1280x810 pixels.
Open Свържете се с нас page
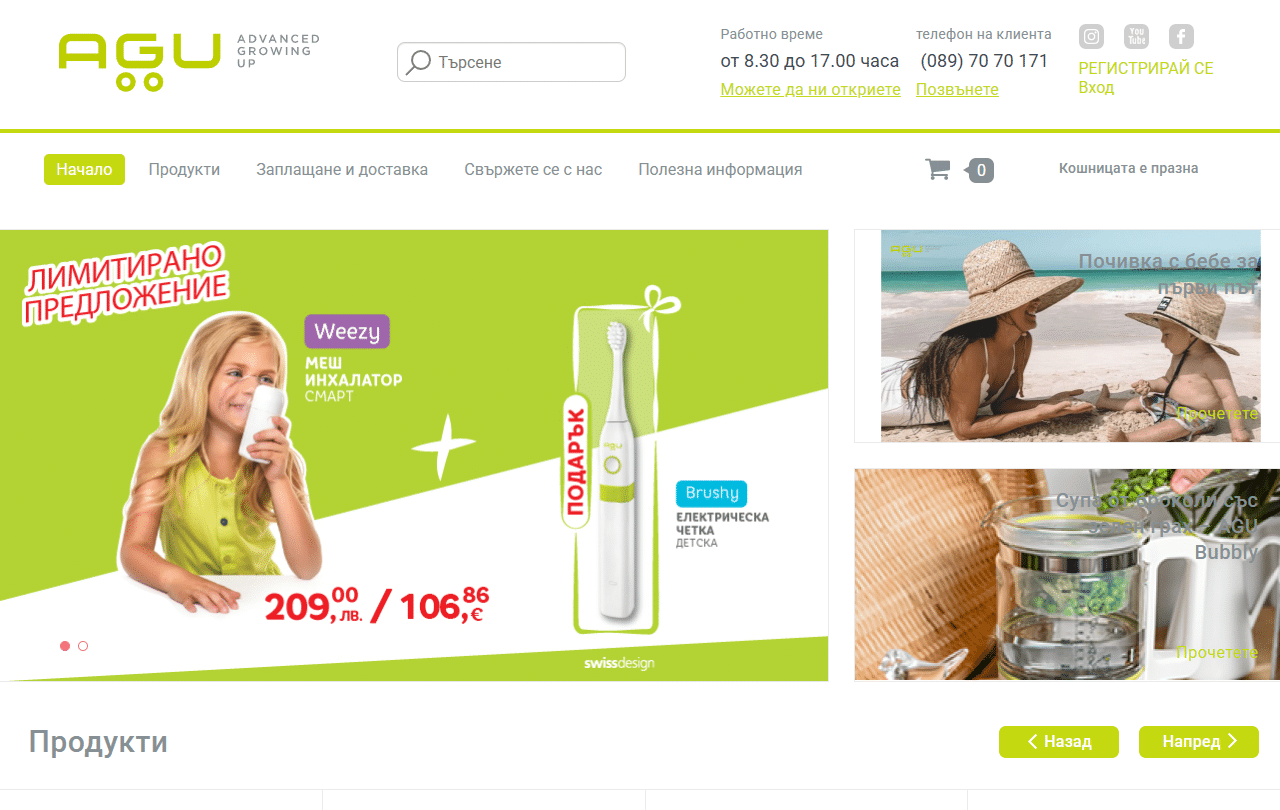pos(533,170)
